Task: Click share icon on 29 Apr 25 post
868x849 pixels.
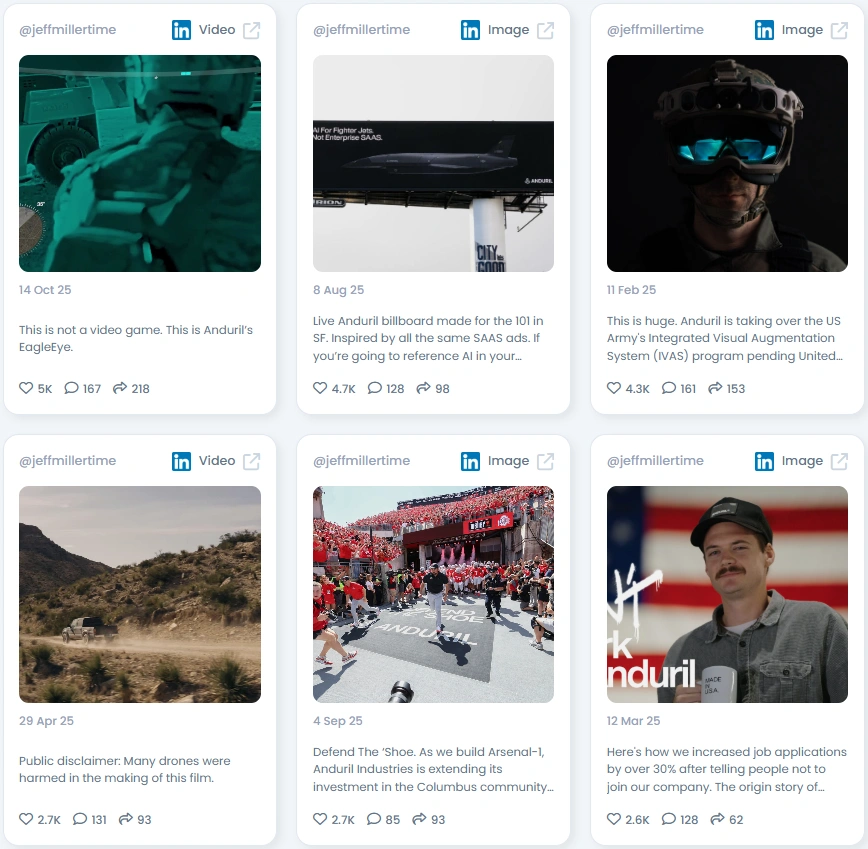Action: [126, 819]
